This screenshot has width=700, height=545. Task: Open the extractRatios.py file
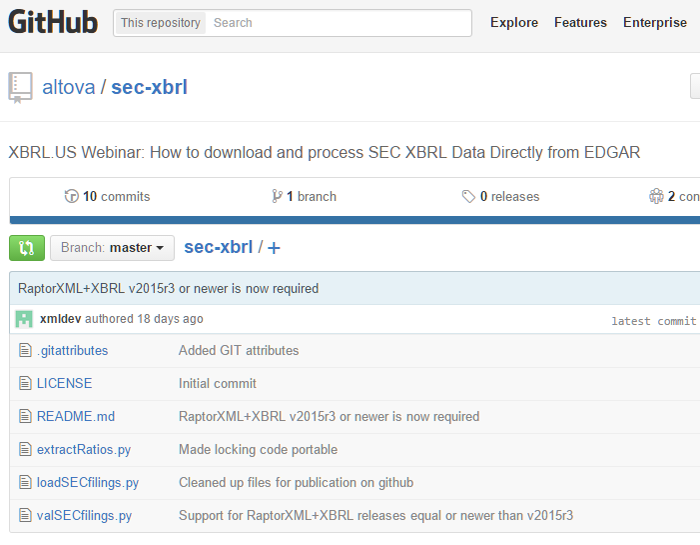click(x=84, y=450)
